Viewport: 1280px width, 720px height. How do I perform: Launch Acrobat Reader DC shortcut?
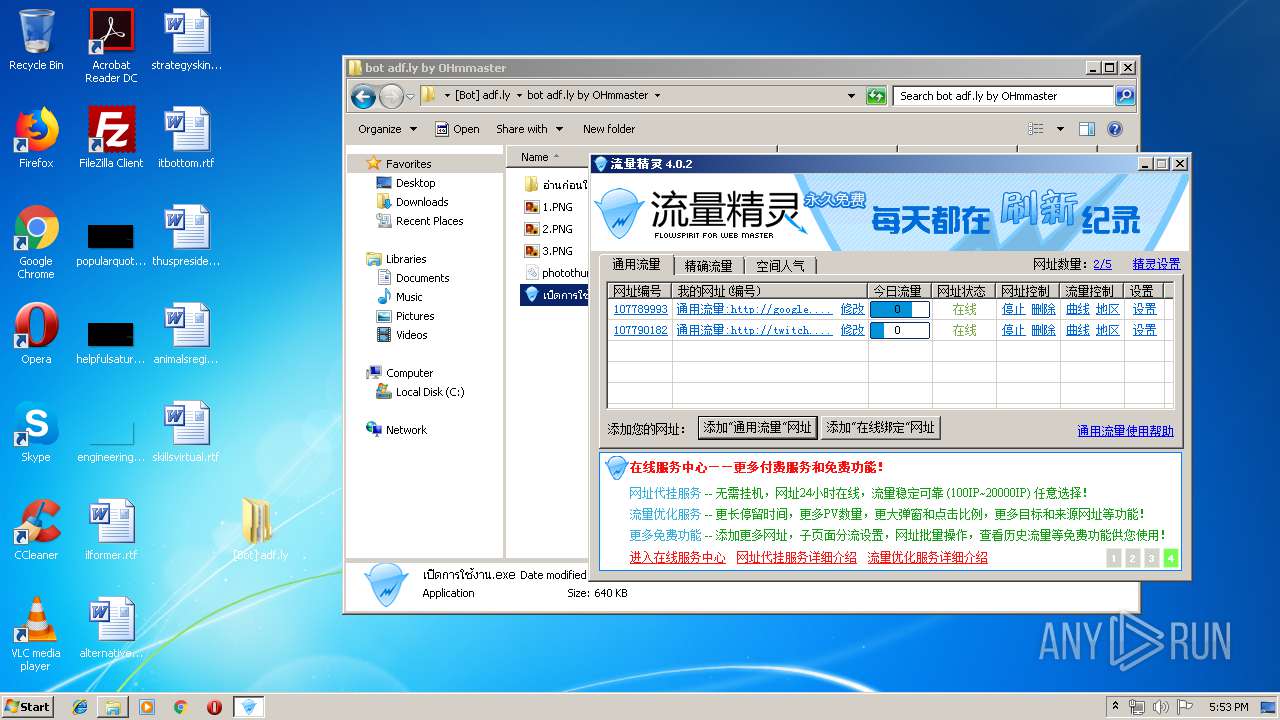111,46
